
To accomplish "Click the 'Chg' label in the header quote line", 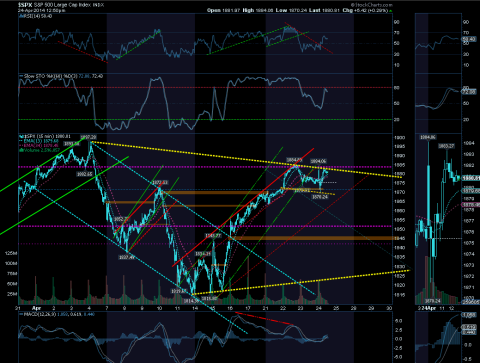I will pos(347,10).
